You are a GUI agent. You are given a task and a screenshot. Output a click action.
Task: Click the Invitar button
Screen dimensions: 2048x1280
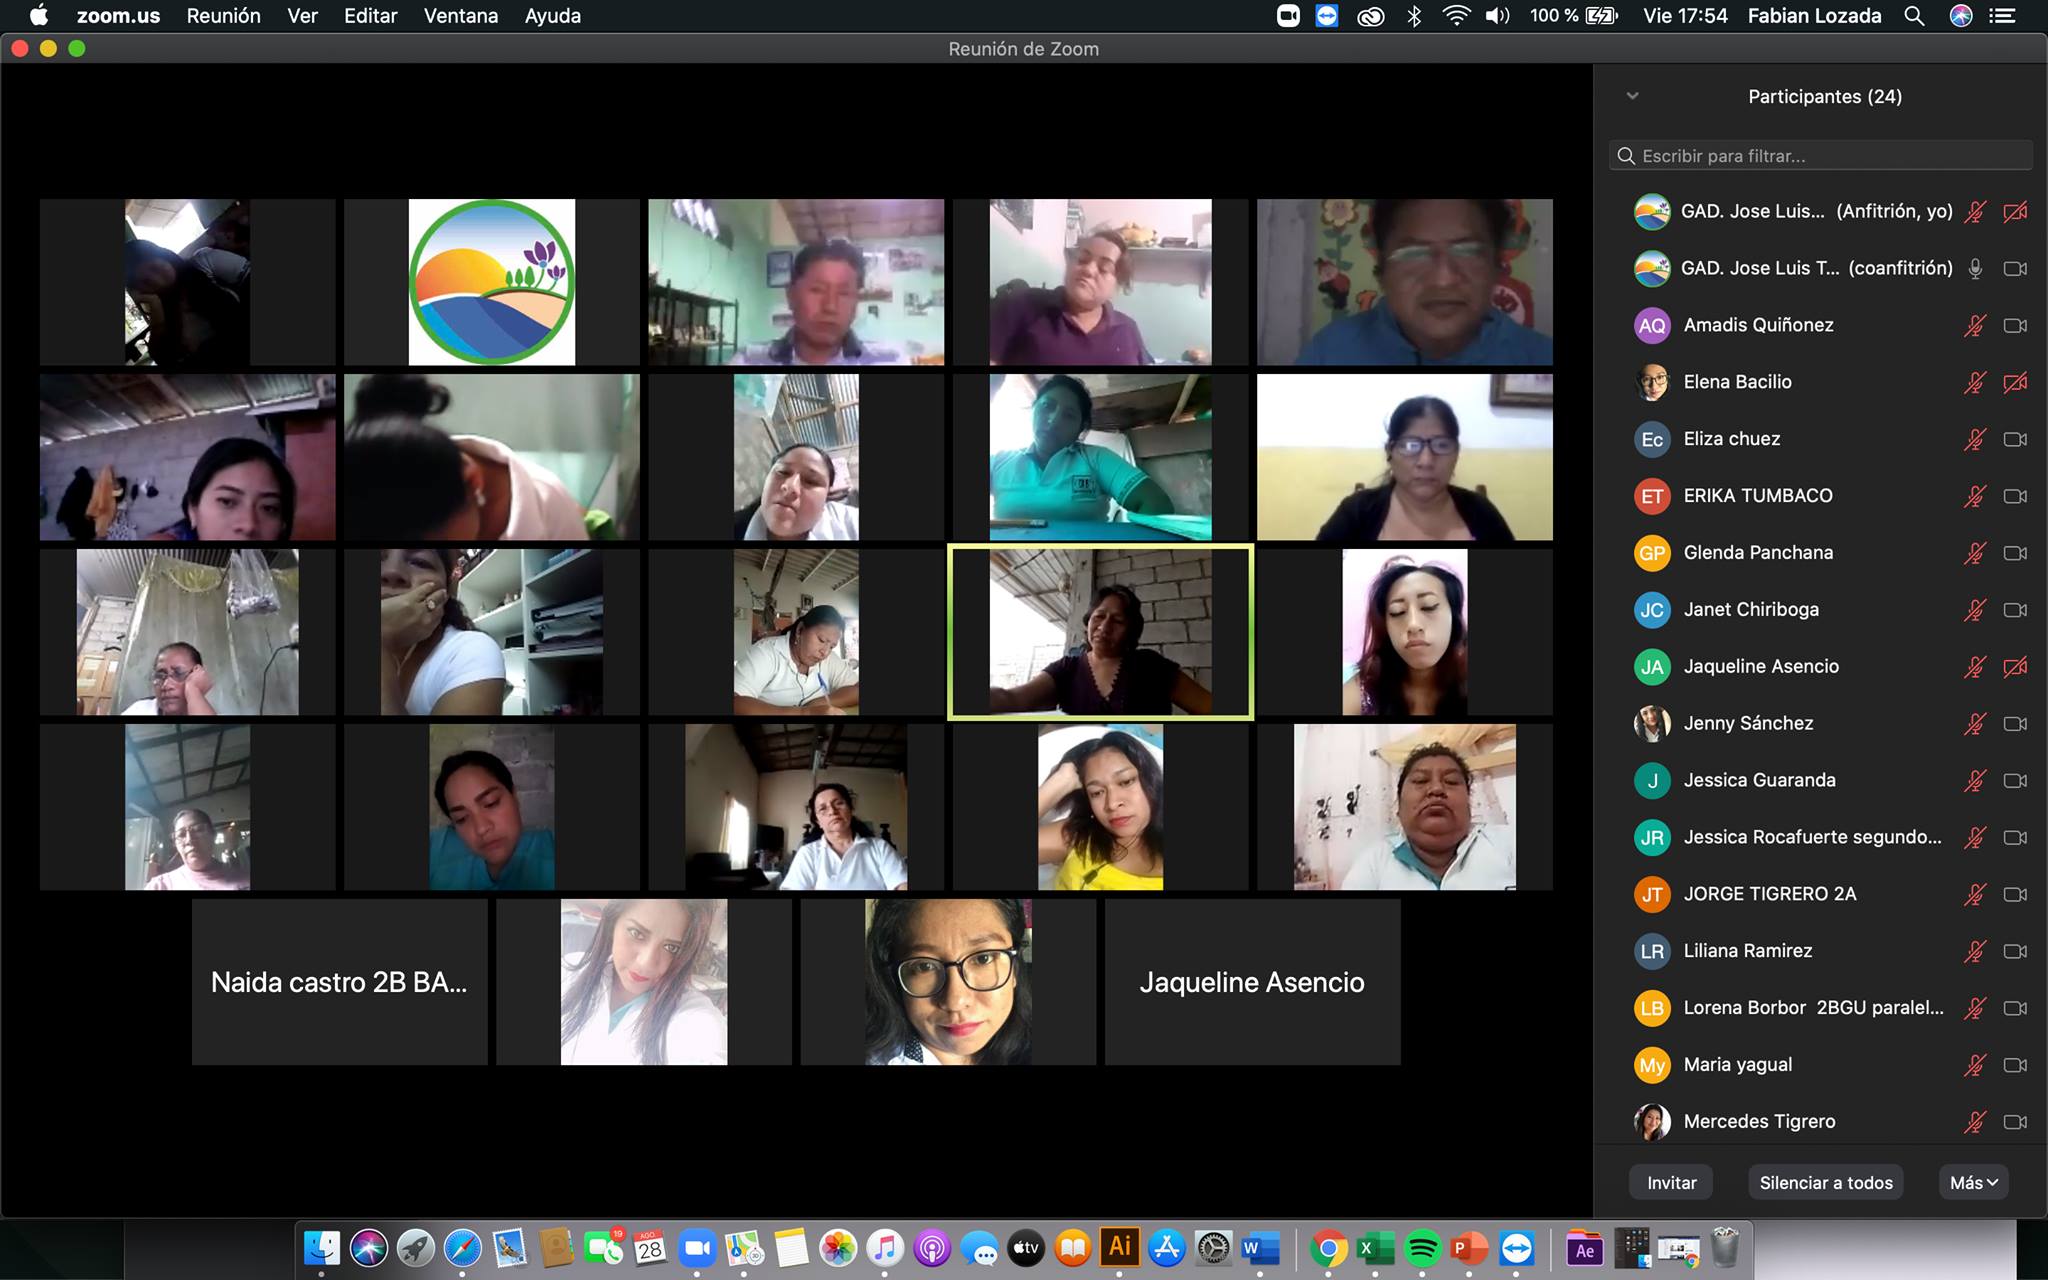coord(1671,1182)
